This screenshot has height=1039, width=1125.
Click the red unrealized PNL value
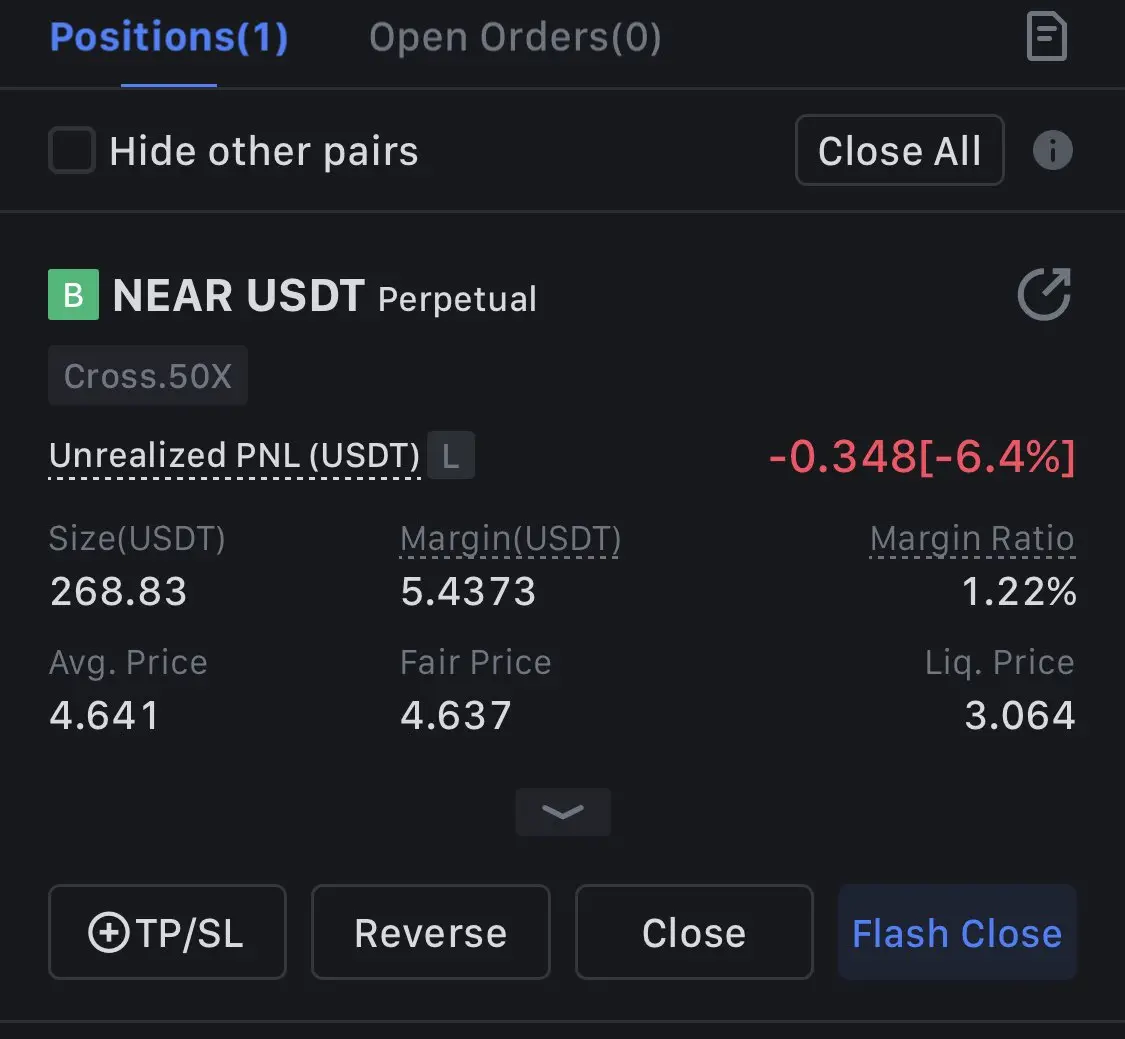click(x=922, y=456)
